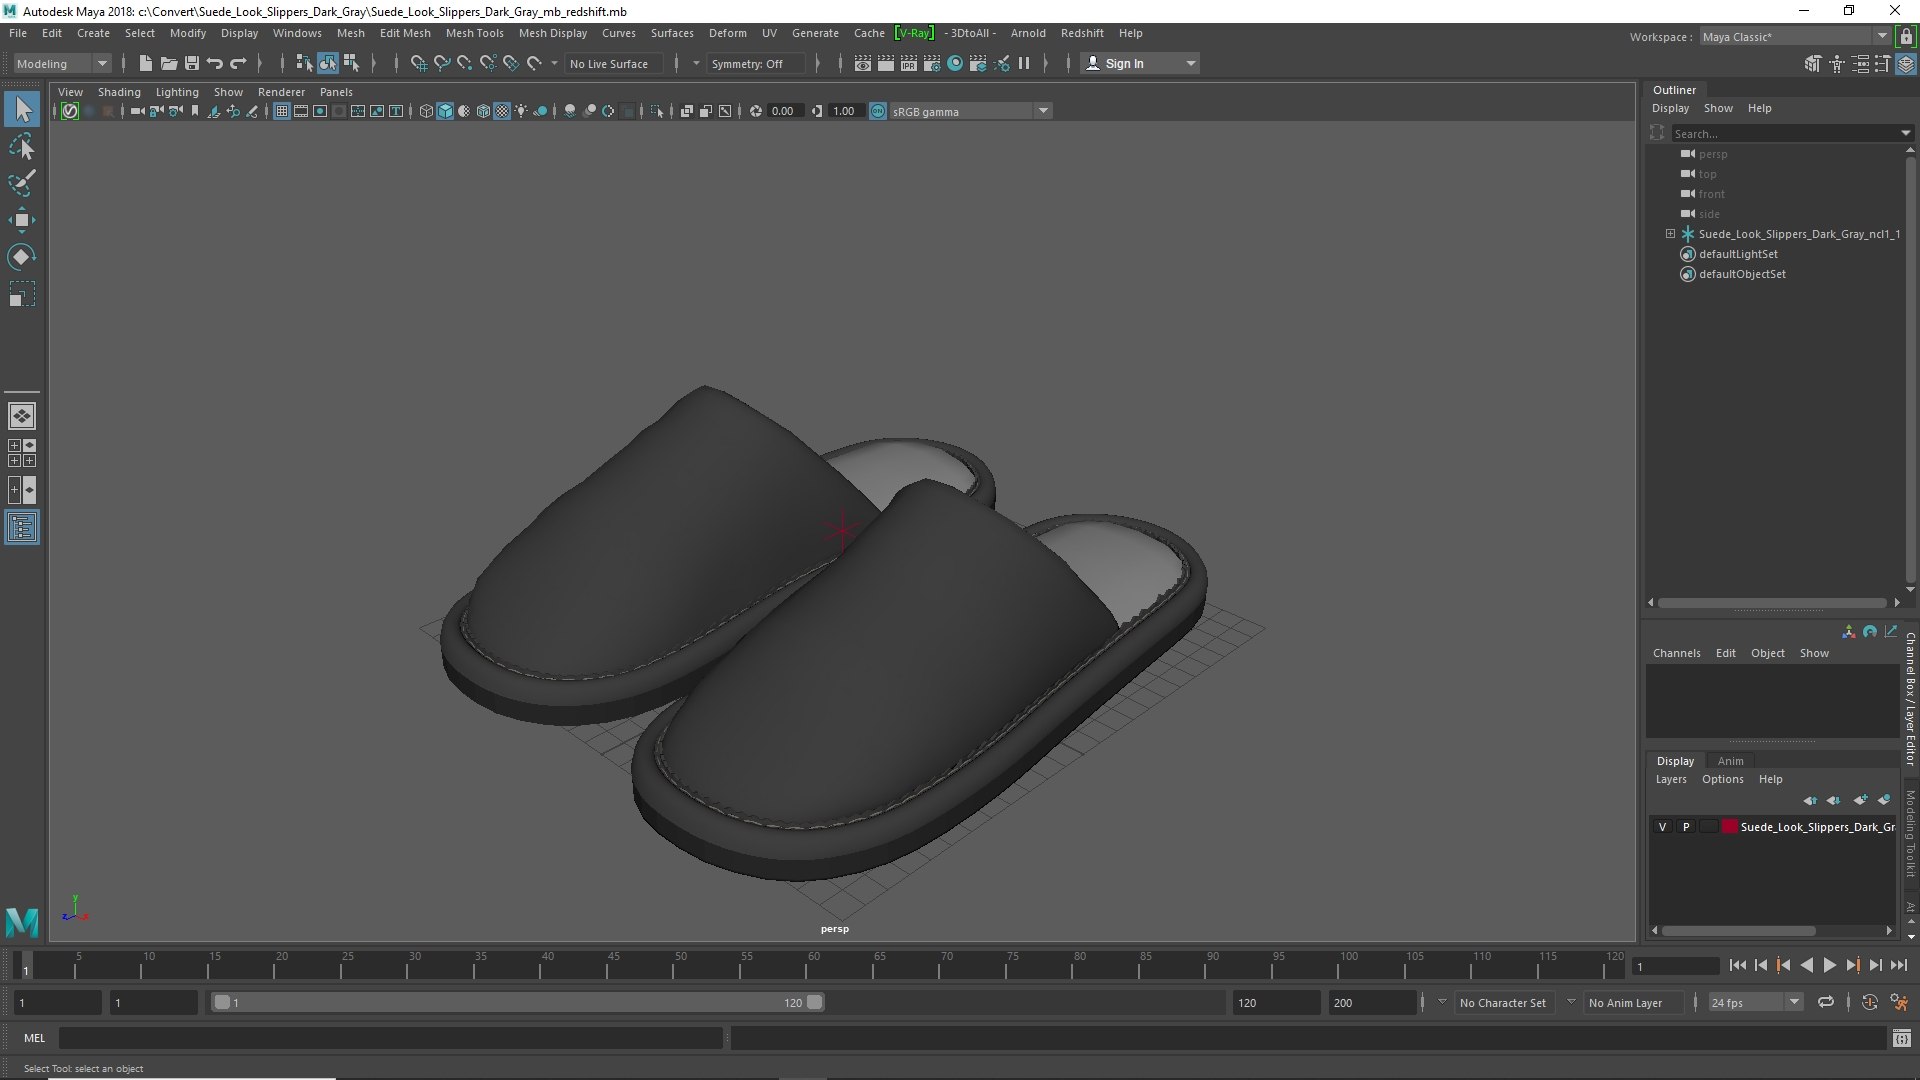Switch to four view panel layout
This screenshot has width=1920, height=1080.
tap(22, 453)
